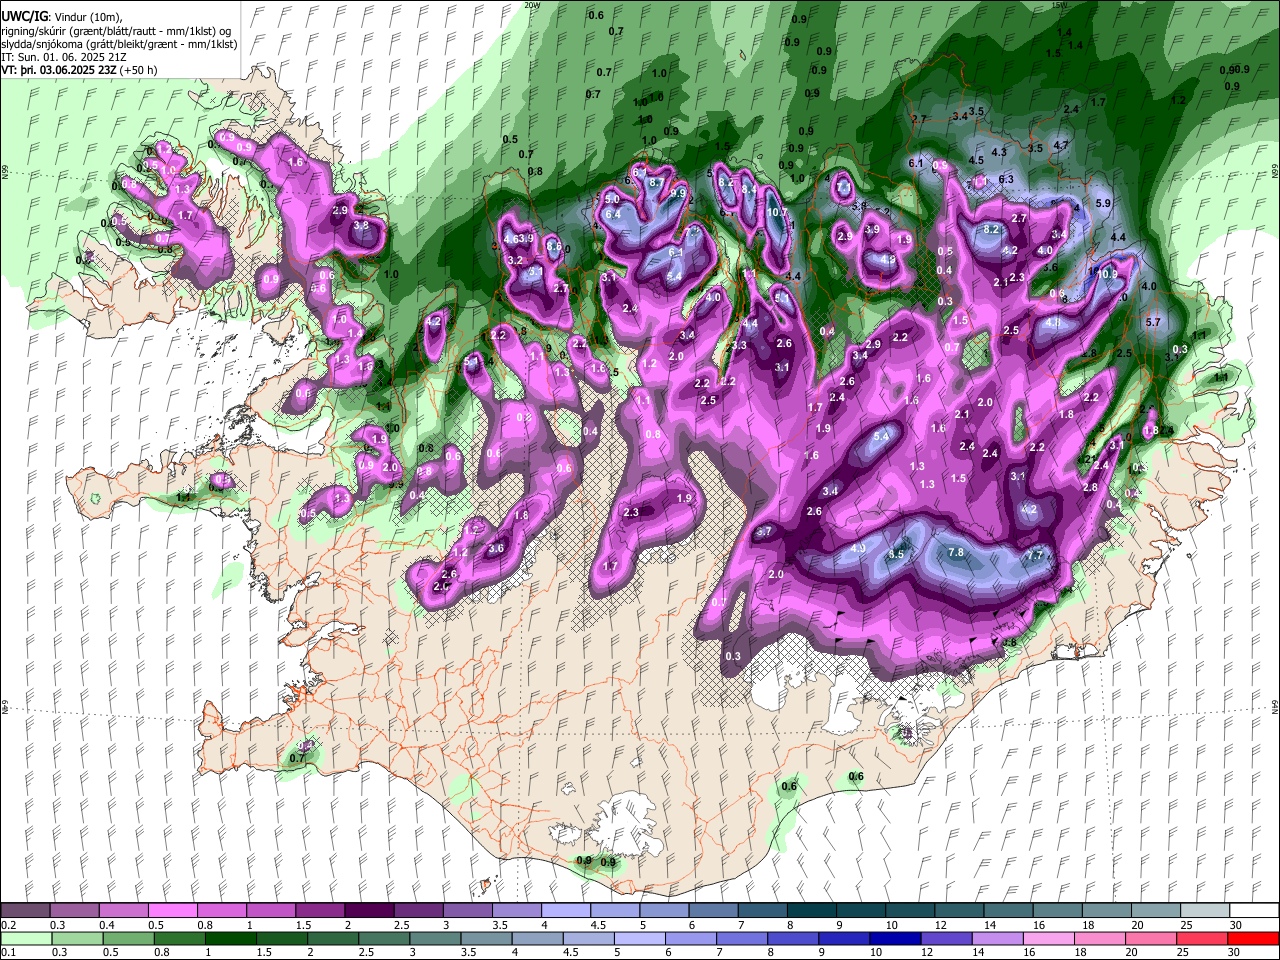Pick the dark green swatch above 1 in lower scale
Screen dimensions: 1280x960
click(x=230, y=938)
